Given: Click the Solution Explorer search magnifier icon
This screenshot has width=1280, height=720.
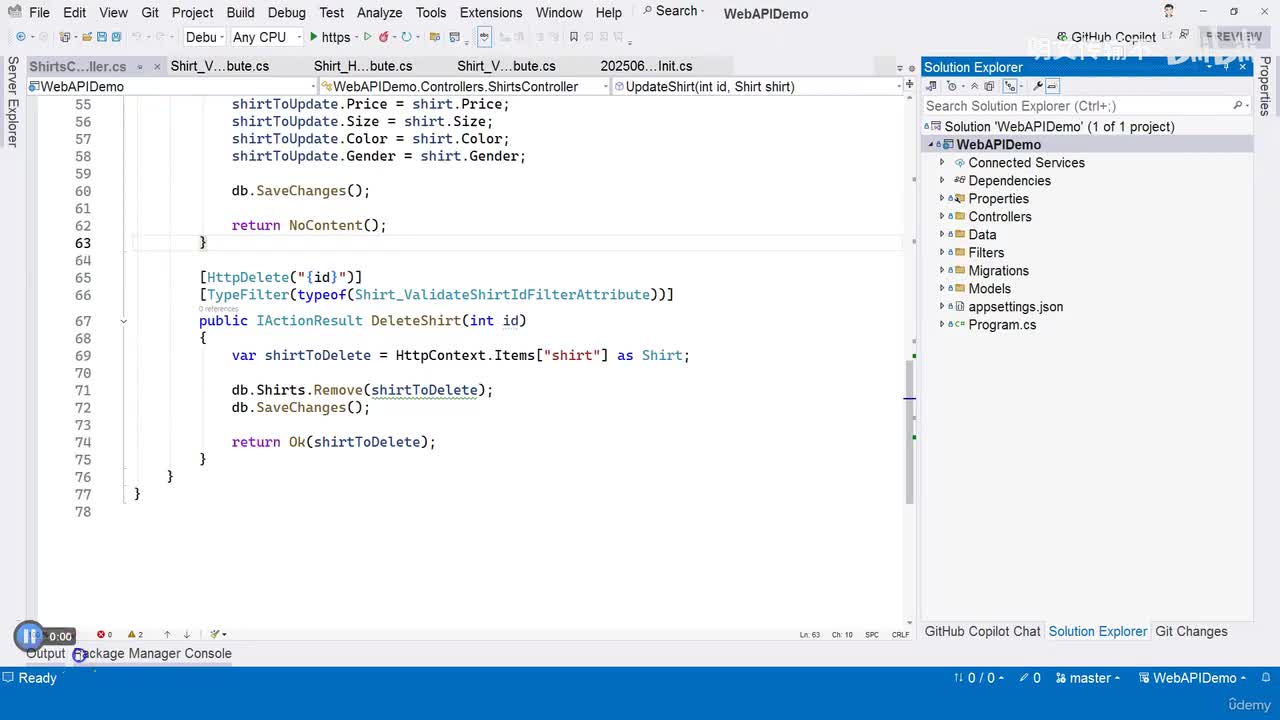Looking at the screenshot, I should pyautogui.click(x=1237, y=106).
